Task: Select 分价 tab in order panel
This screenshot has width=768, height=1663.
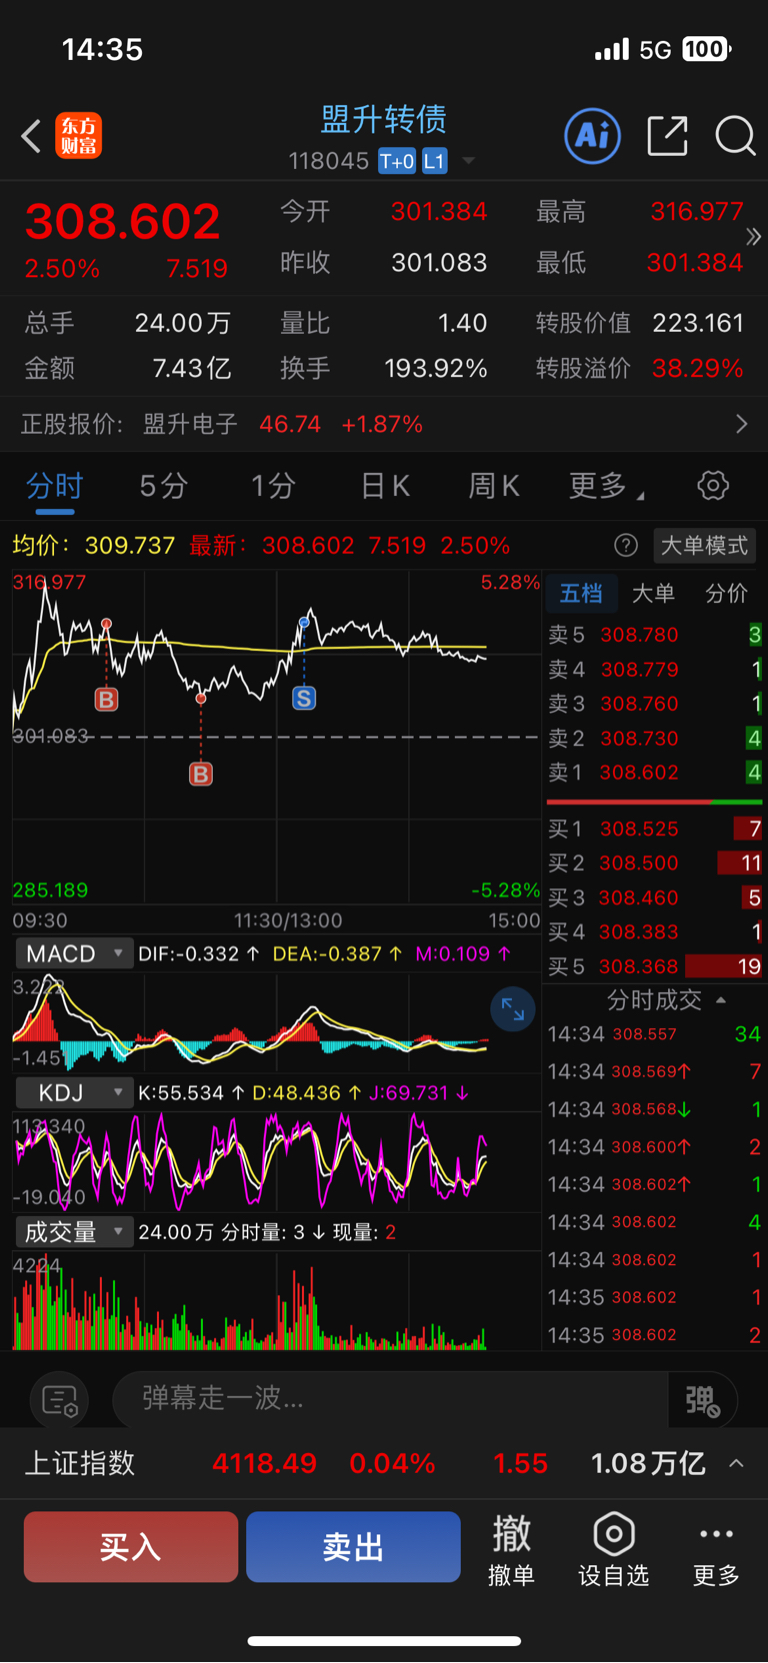Action: click(x=726, y=594)
